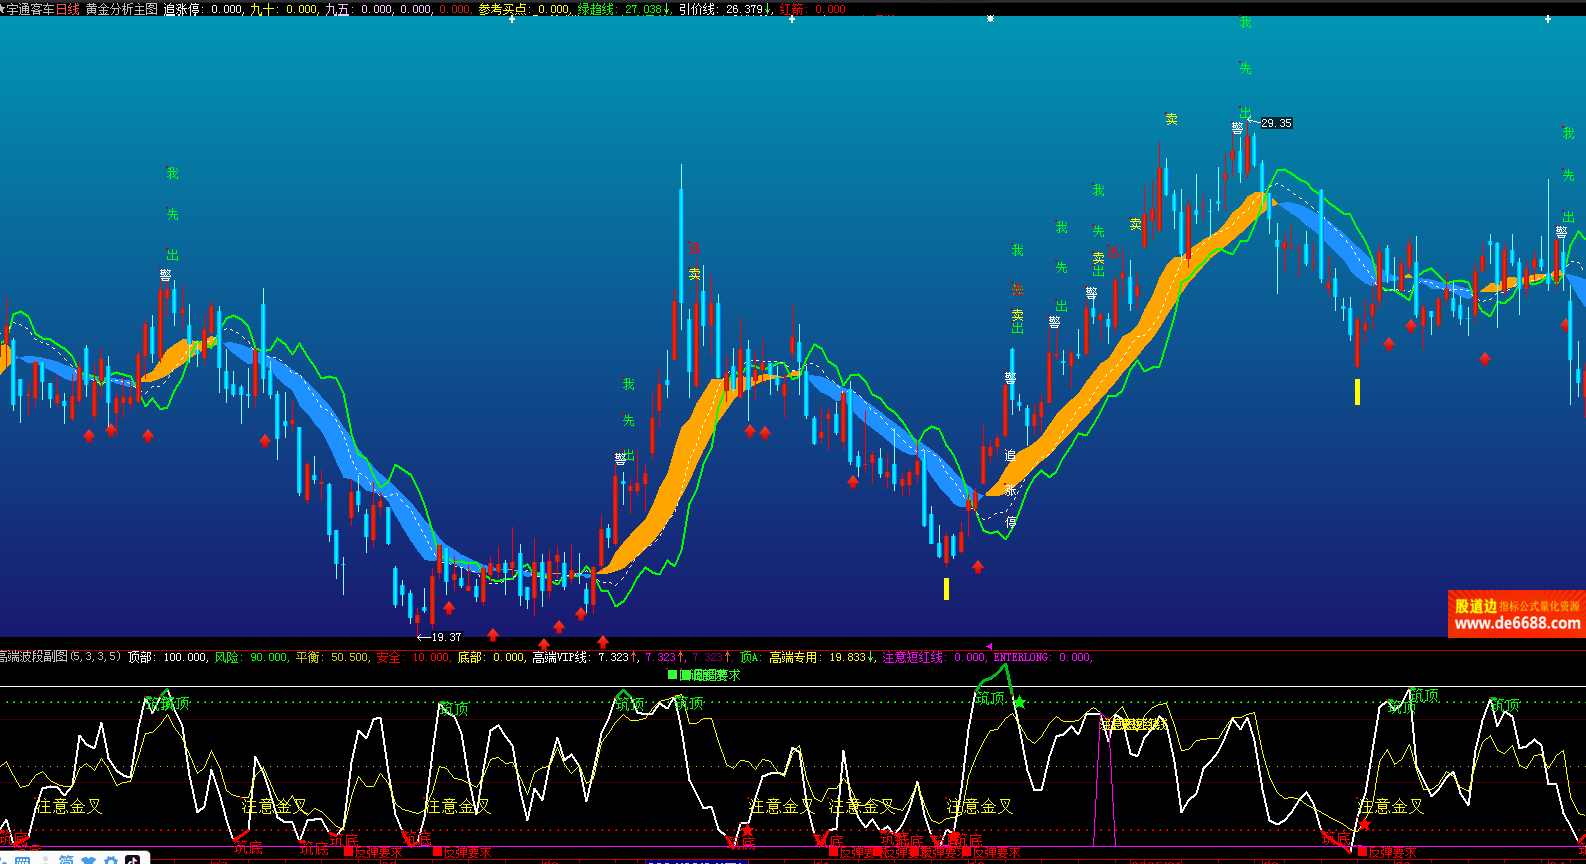Click the green star in the sub-chart

pos(1019,703)
